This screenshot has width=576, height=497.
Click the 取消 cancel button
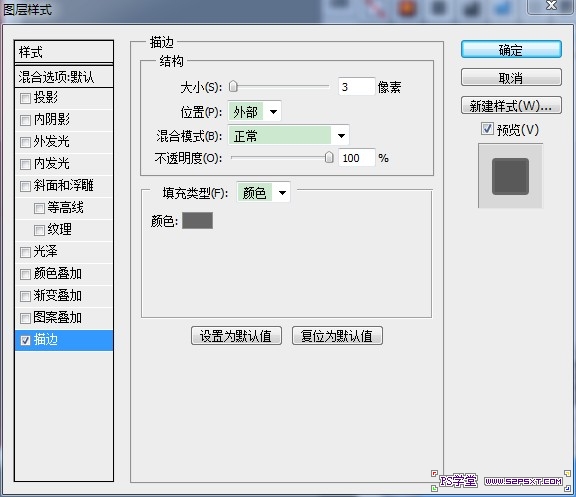(x=511, y=78)
